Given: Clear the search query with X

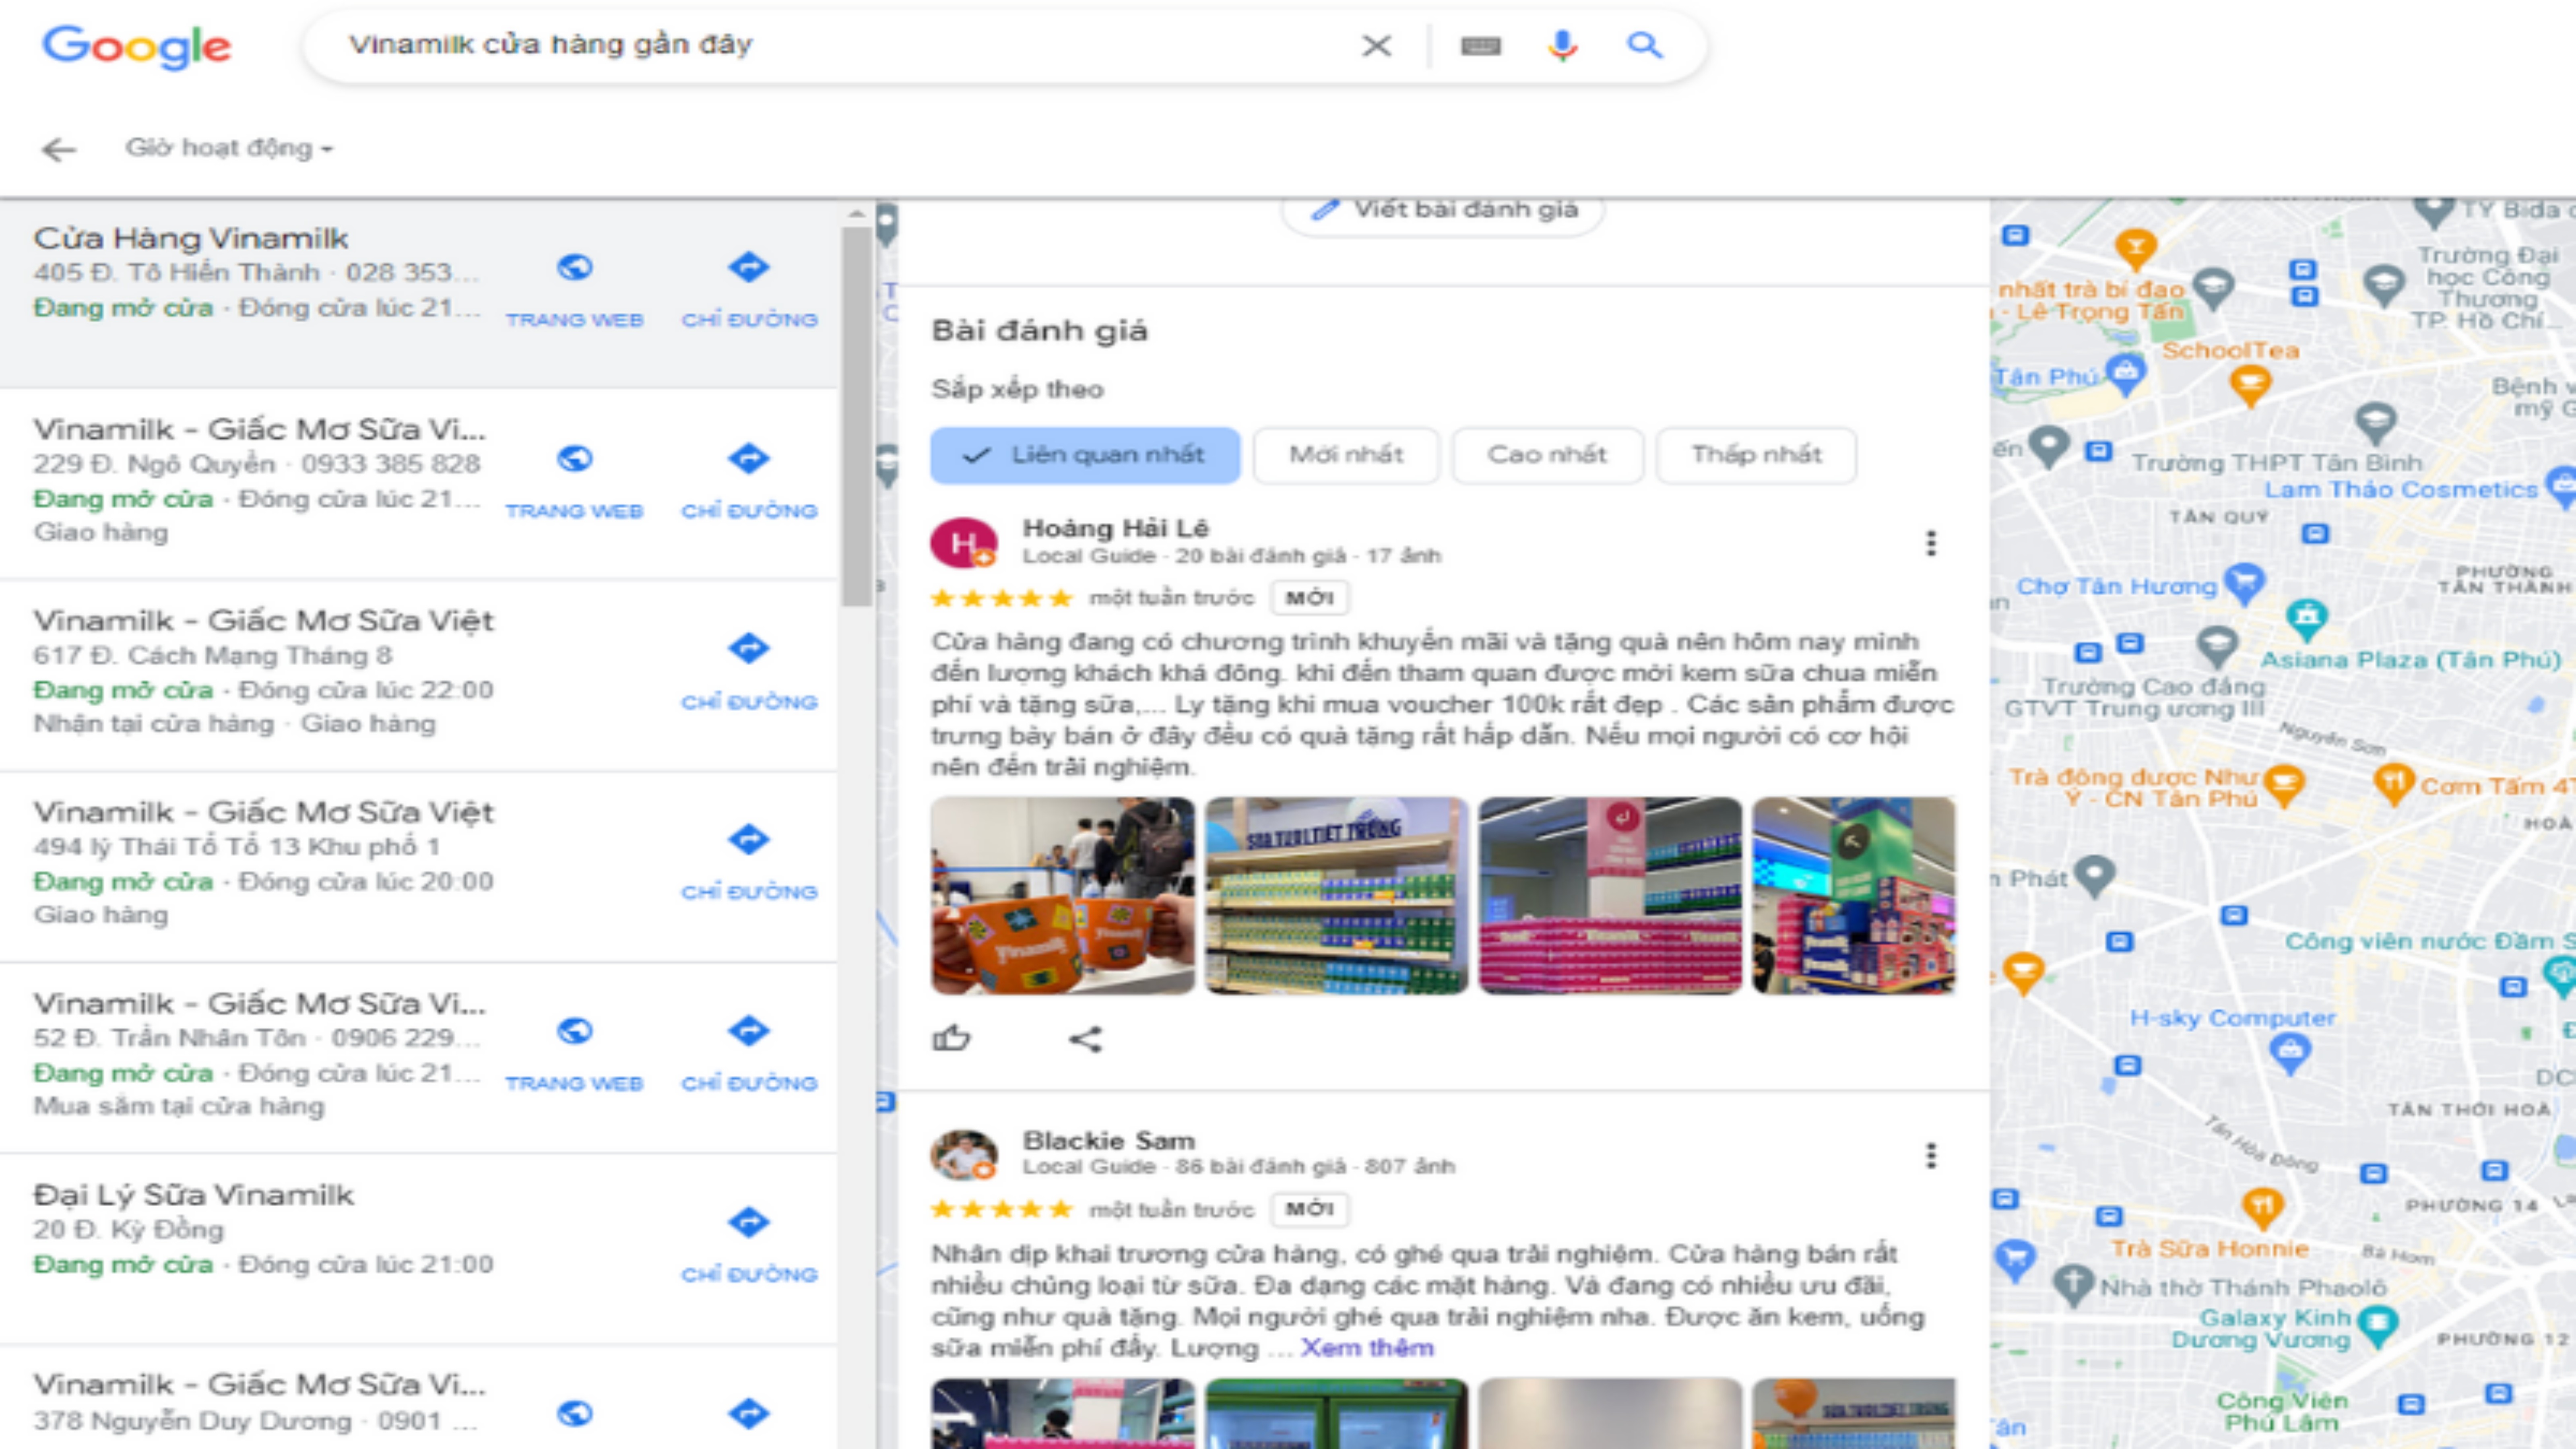Looking at the screenshot, I should click(1377, 45).
